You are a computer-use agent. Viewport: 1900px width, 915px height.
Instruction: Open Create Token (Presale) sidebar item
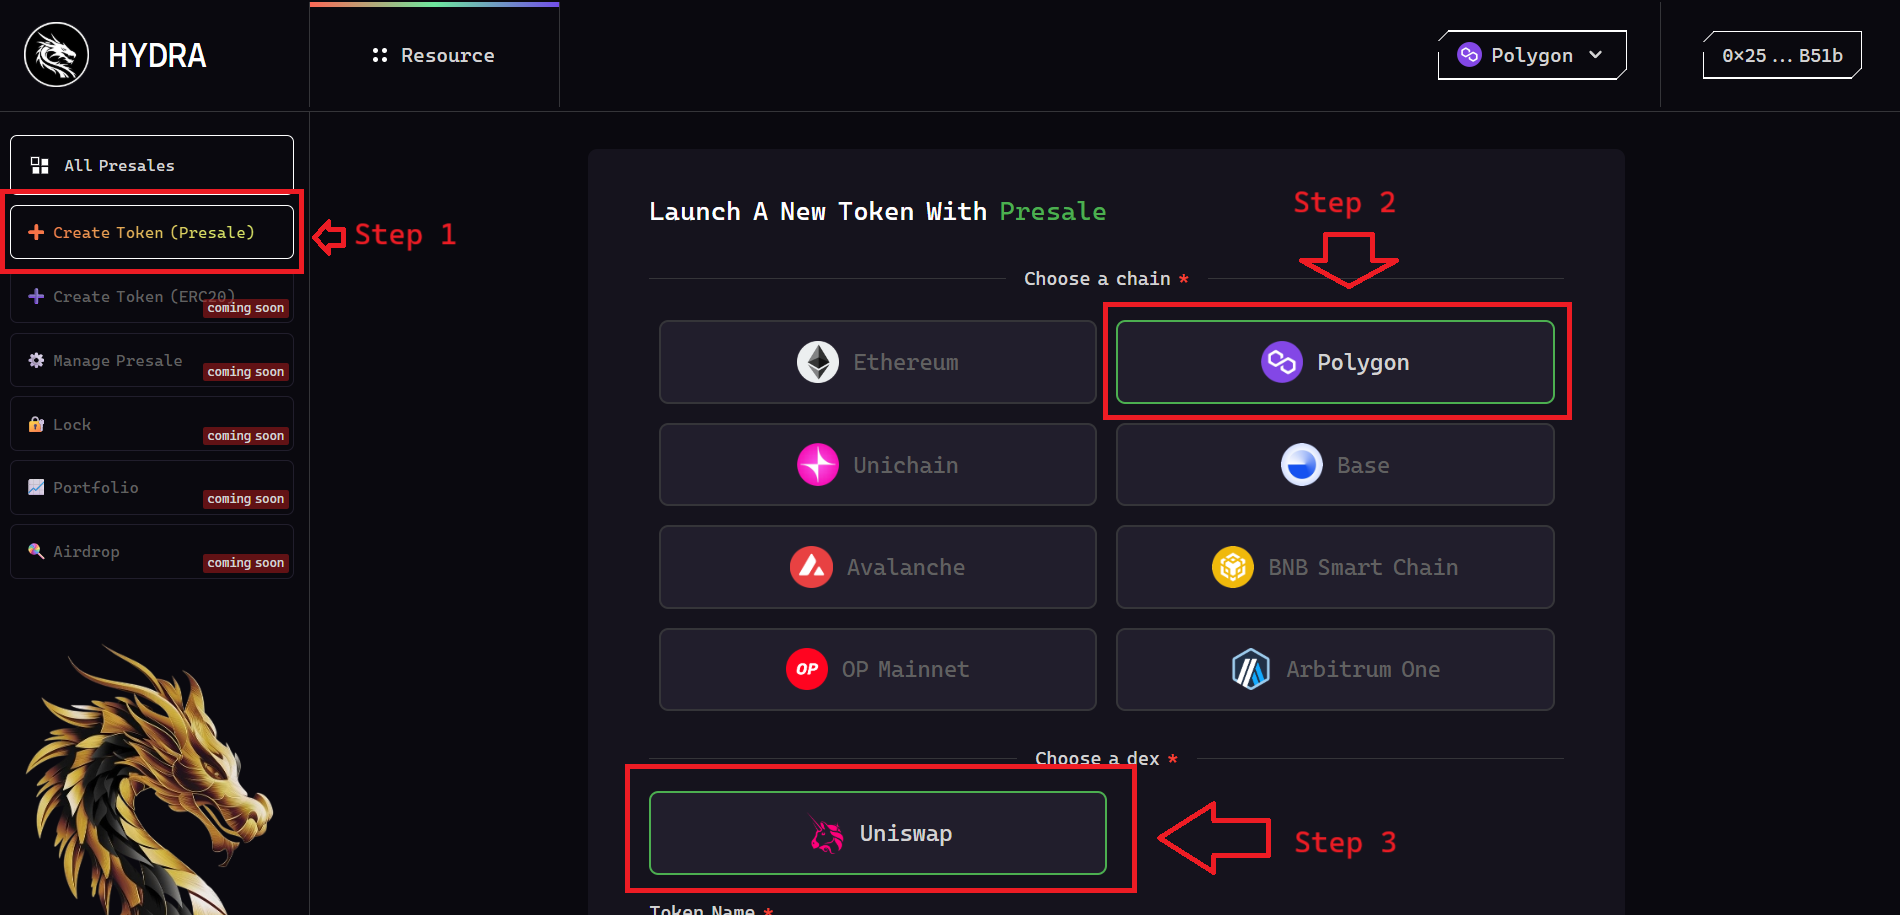(x=152, y=232)
